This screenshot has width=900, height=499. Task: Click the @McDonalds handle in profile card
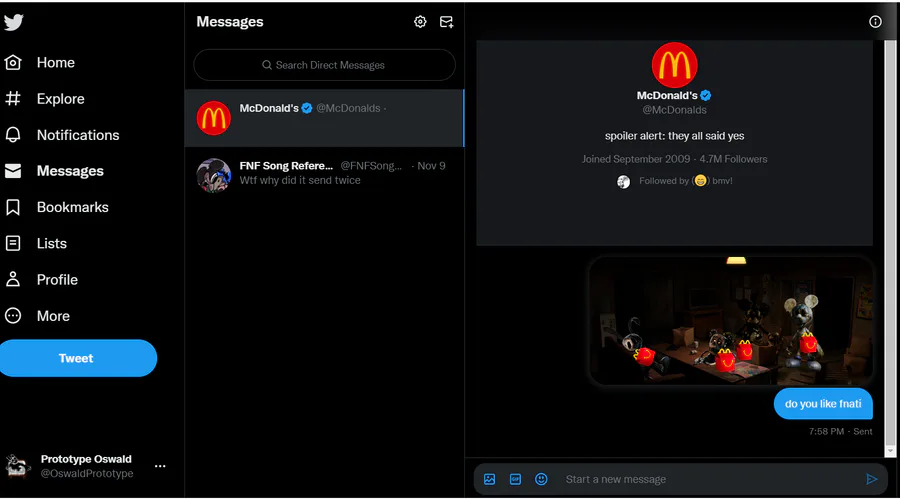(x=674, y=110)
